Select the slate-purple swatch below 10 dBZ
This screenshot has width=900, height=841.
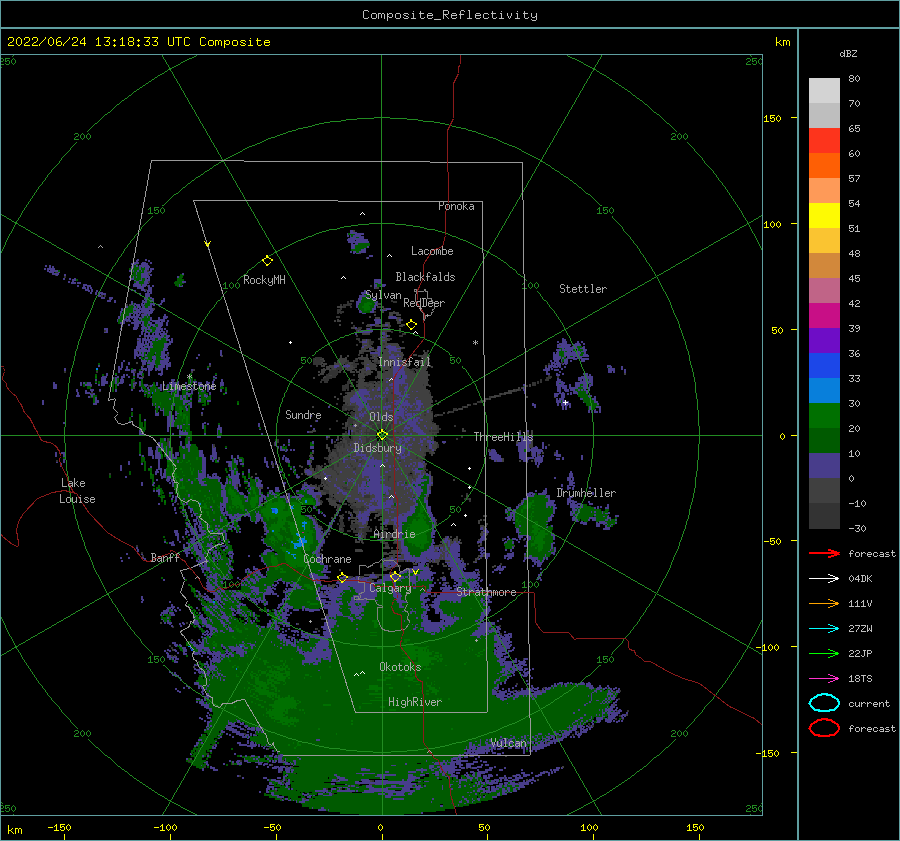click(x=824, y=465)
